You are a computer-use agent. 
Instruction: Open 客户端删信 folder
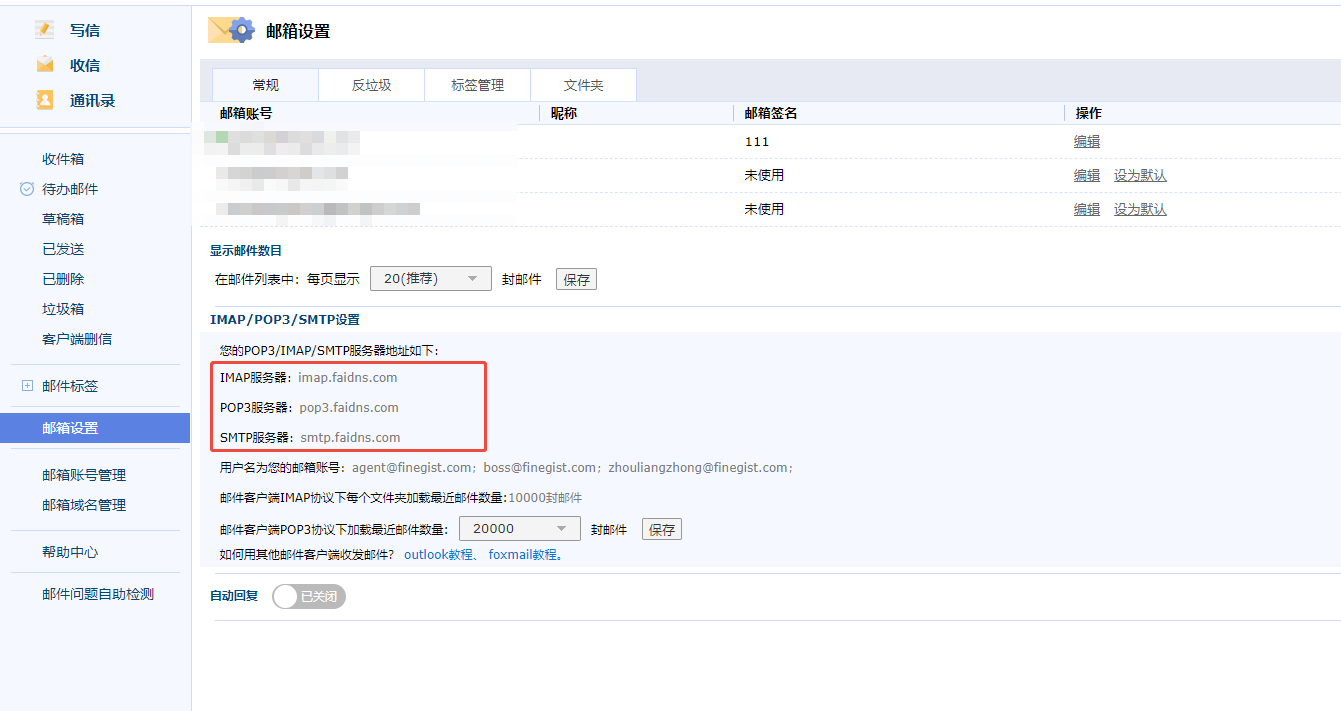(x=77, y=339)
